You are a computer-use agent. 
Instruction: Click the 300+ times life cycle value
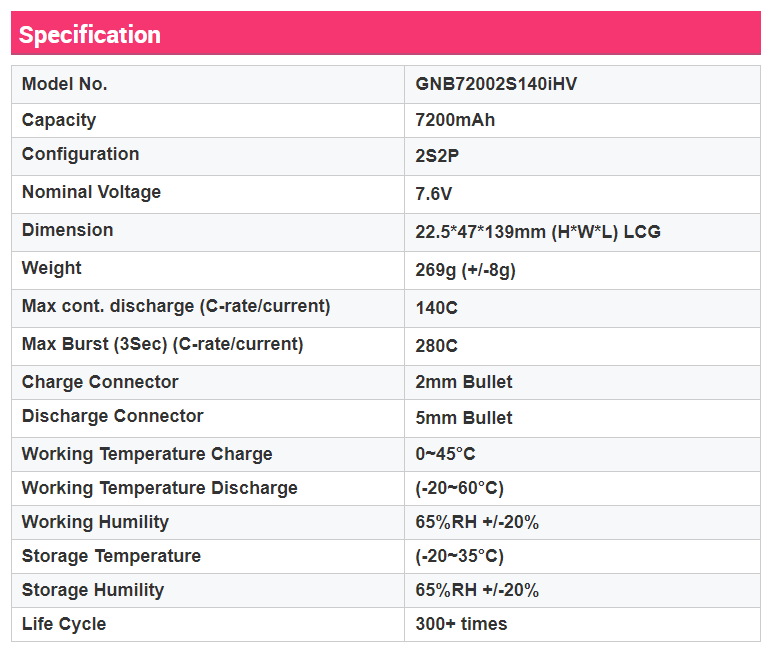[461, 624]
